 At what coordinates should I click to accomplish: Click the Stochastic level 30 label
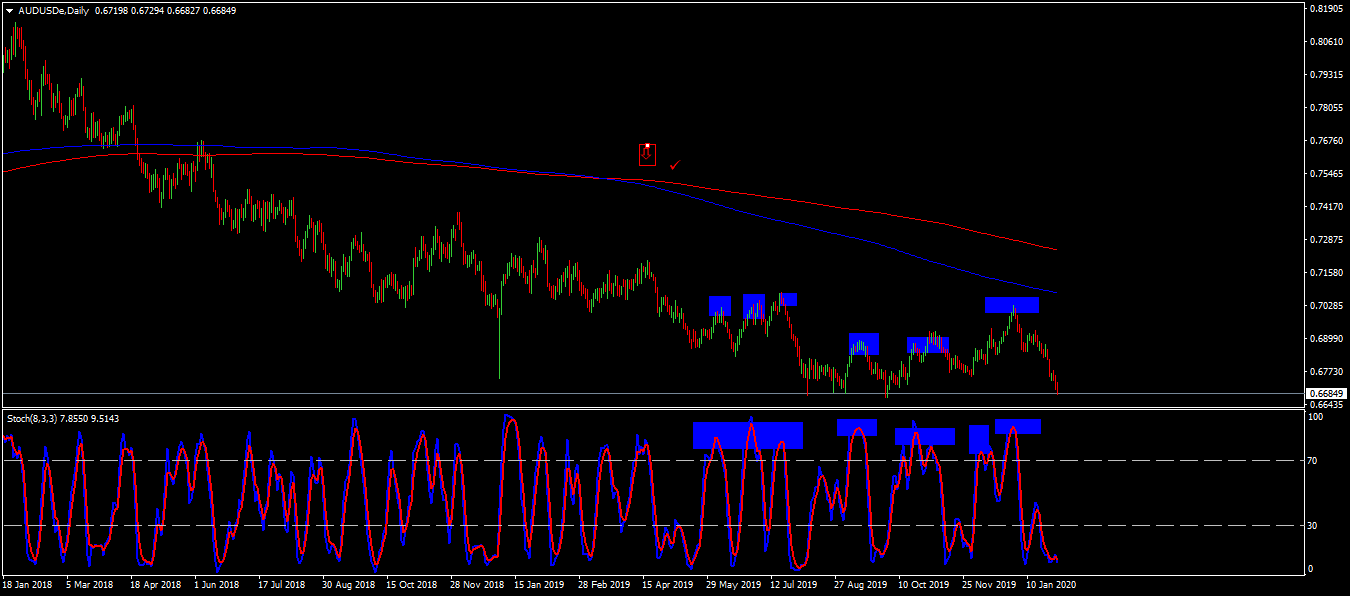pos(1314,525)
